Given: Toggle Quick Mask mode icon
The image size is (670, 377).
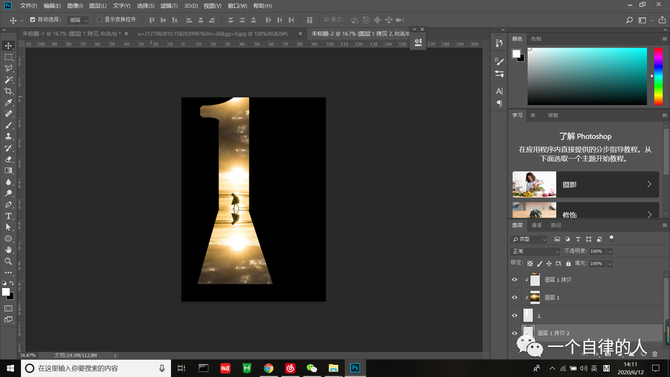Looking at the screenshot, I should click(x=8, y=308).
